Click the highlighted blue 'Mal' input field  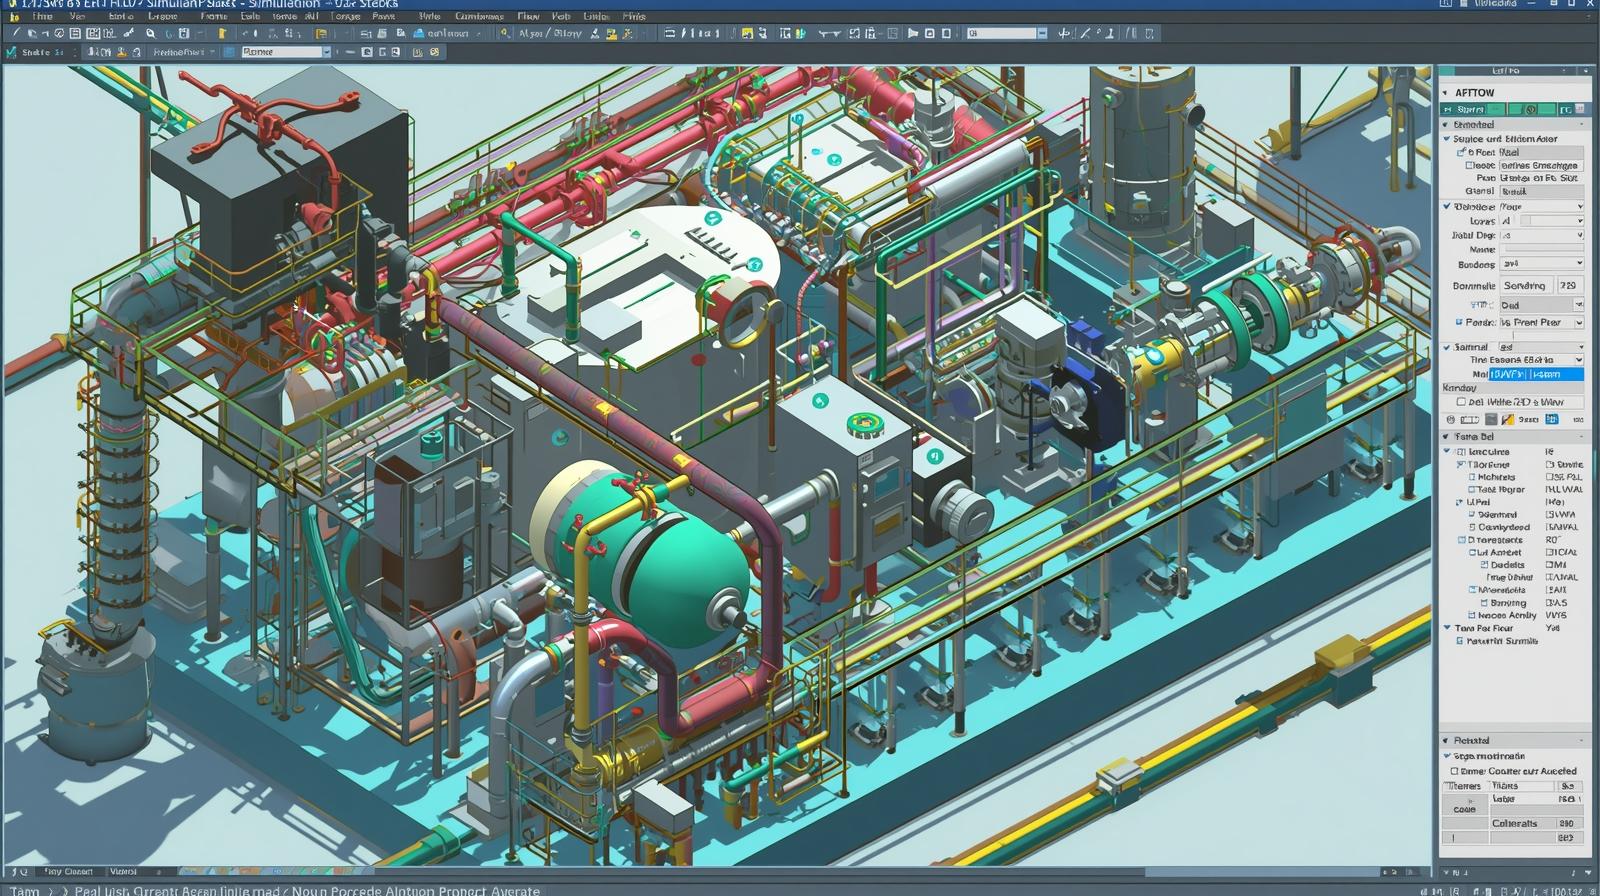[1536, 374]
